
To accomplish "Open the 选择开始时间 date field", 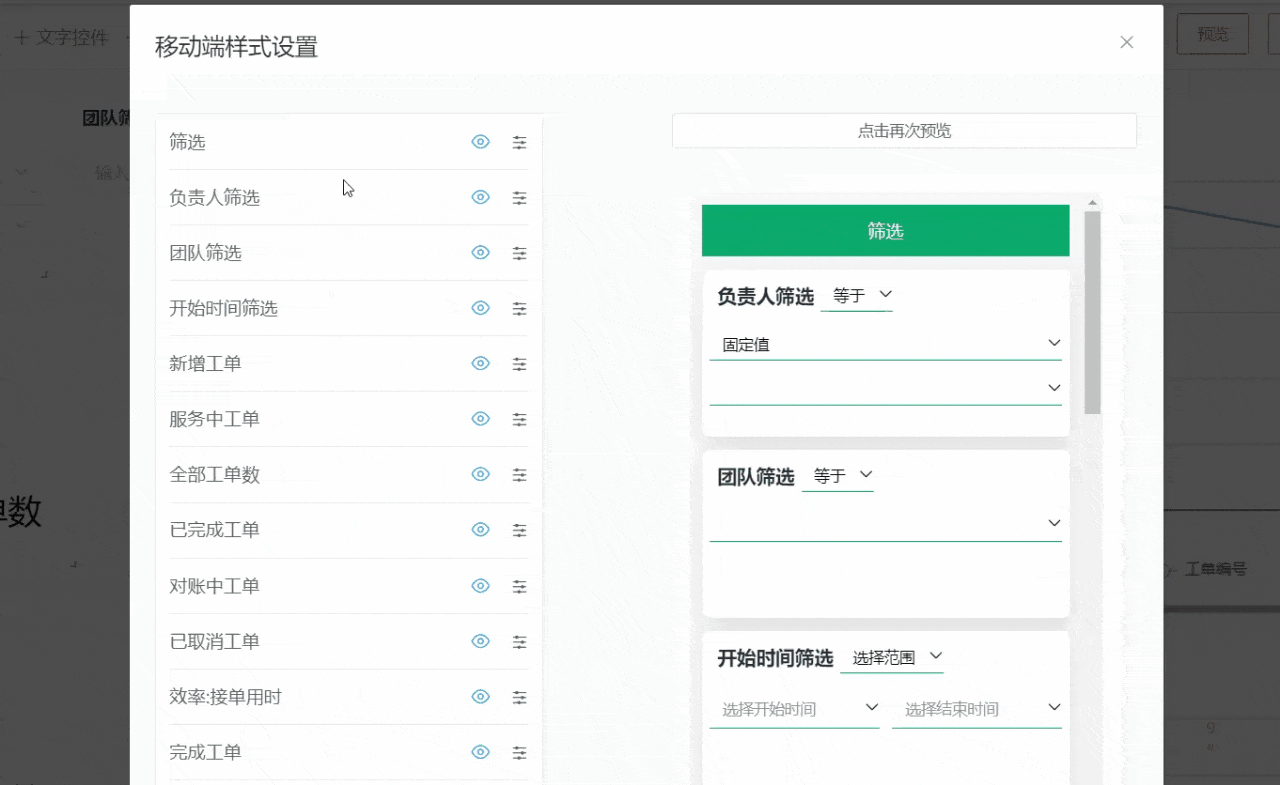I will (x=795, y=709).
